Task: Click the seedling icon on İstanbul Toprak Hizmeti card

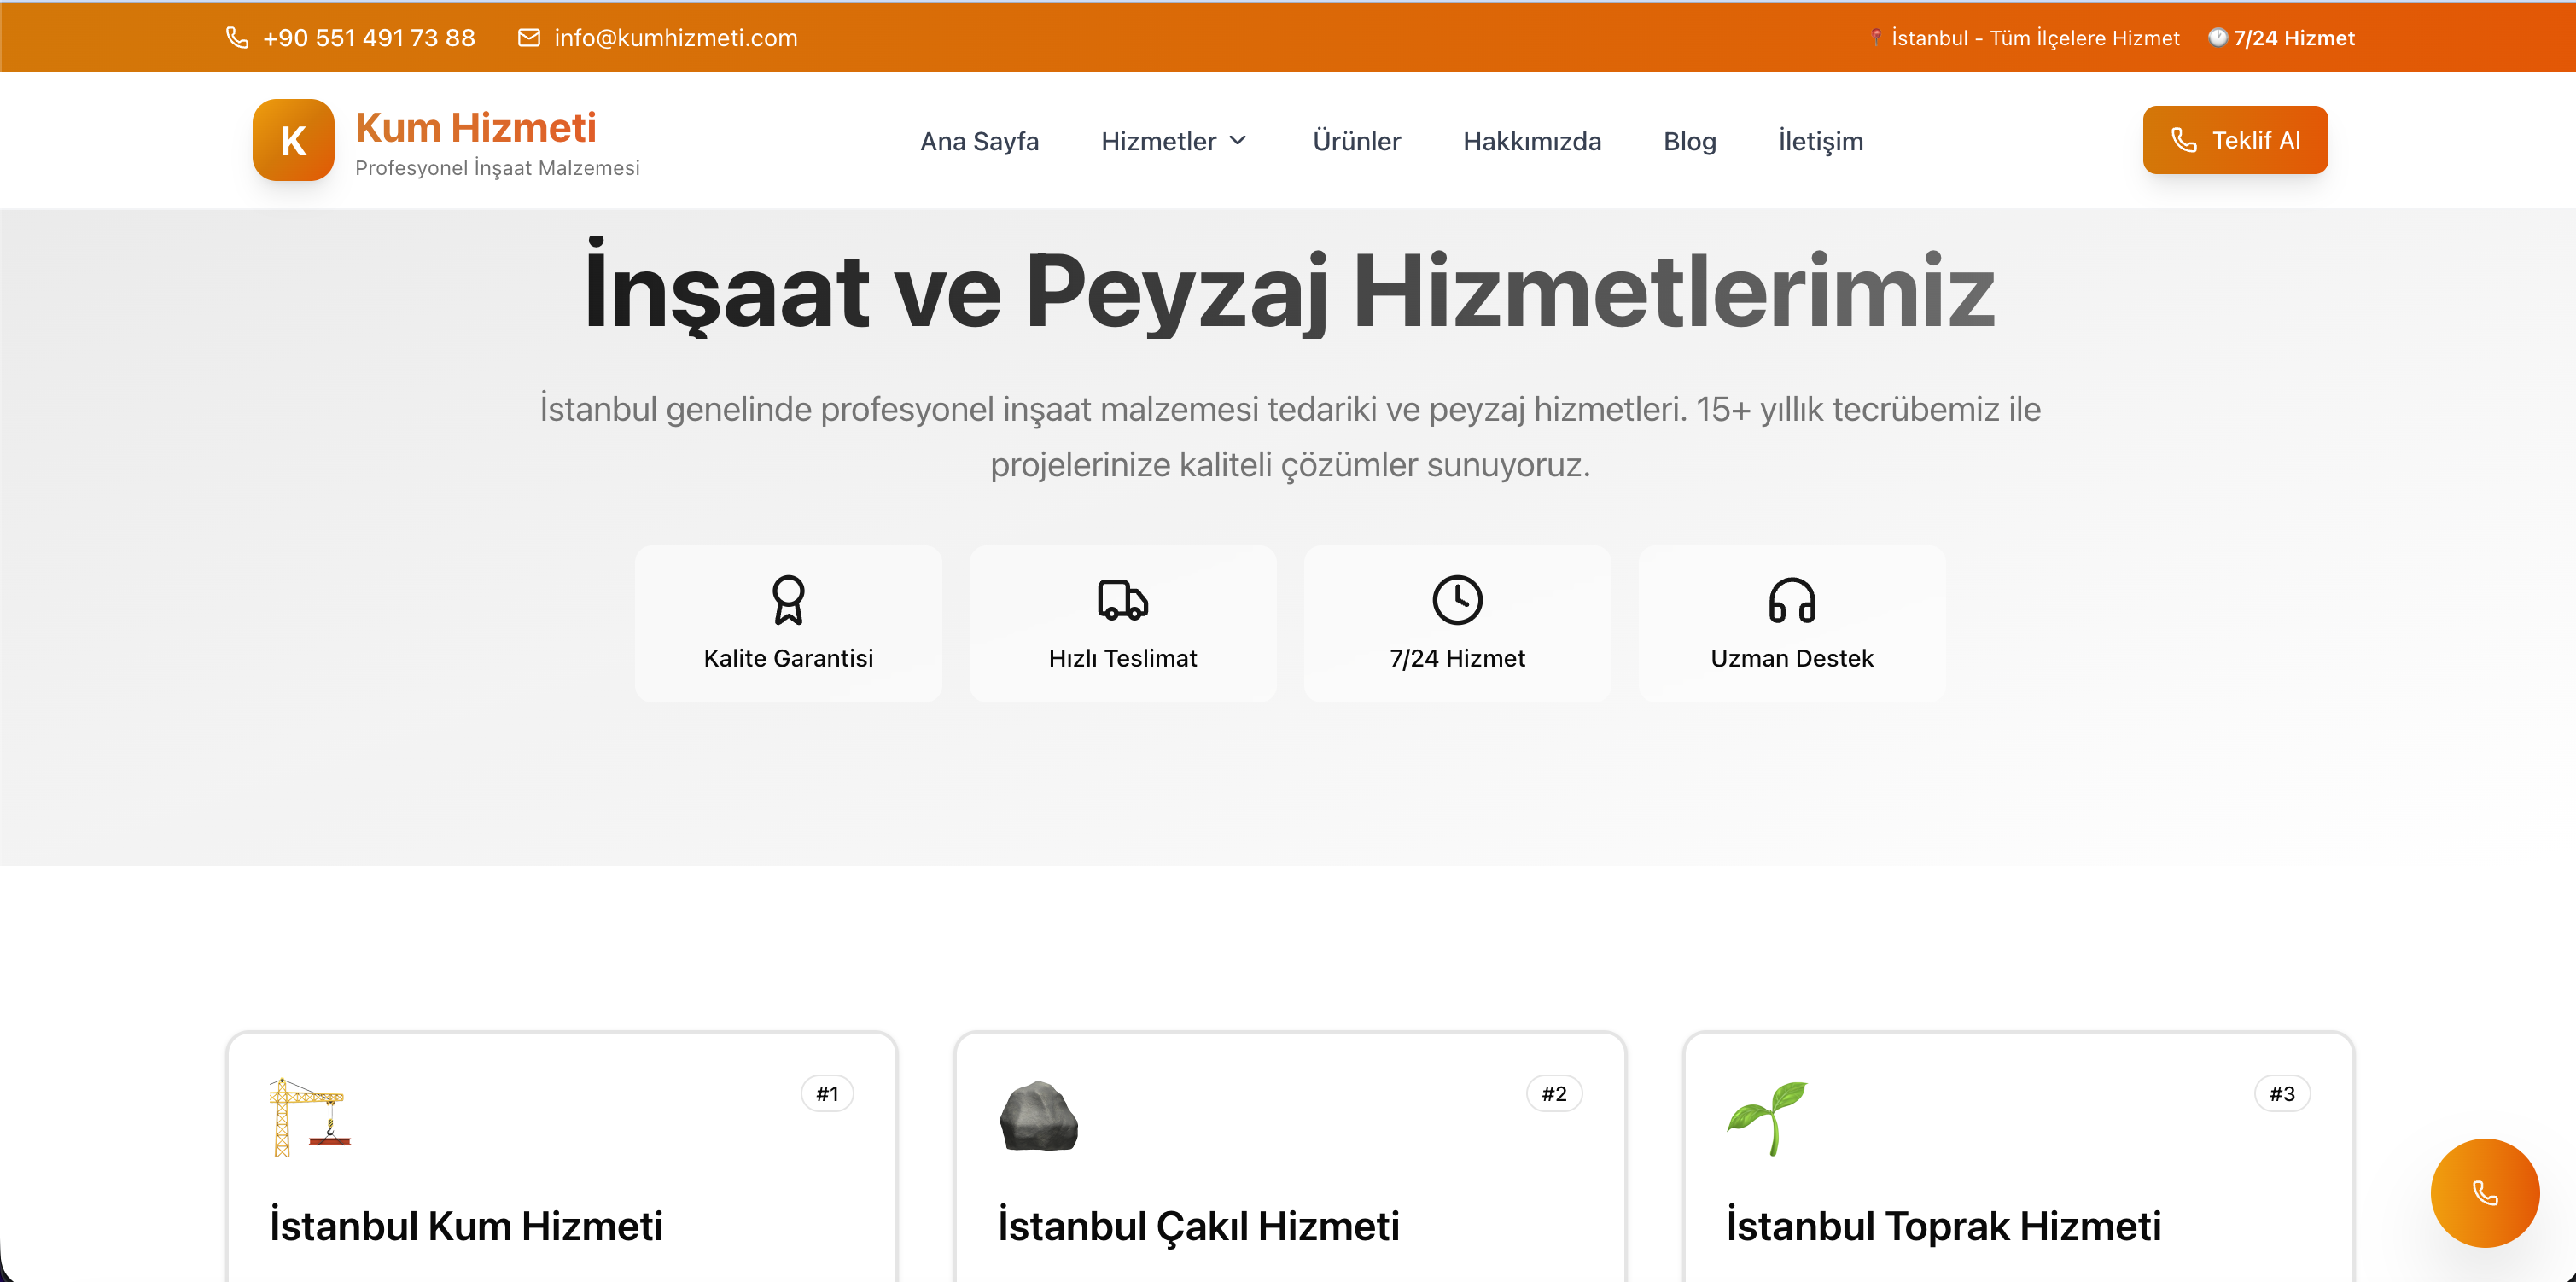Action: point(1766,1117)
